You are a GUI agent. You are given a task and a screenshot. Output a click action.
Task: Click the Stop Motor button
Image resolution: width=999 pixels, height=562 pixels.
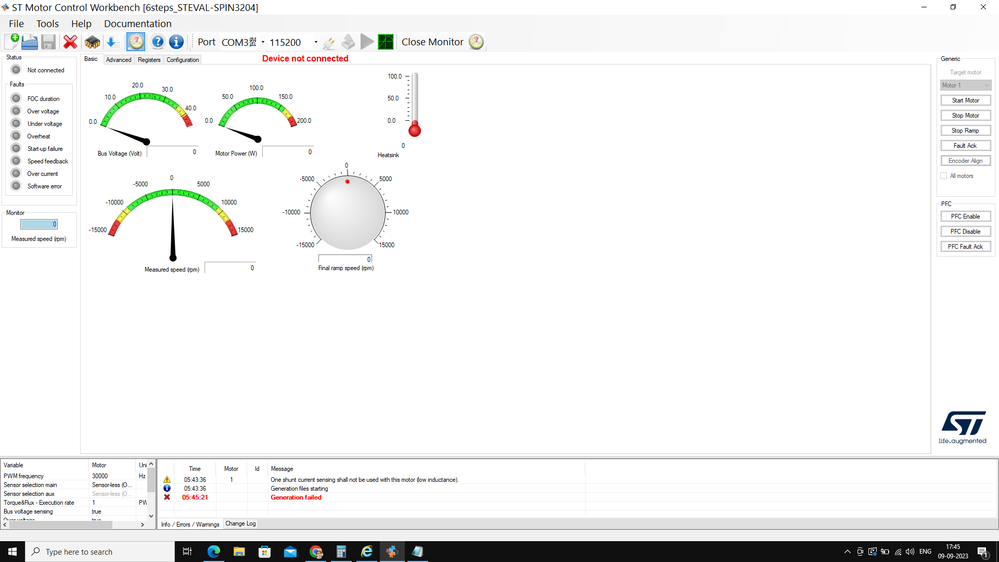pos(965,115)
